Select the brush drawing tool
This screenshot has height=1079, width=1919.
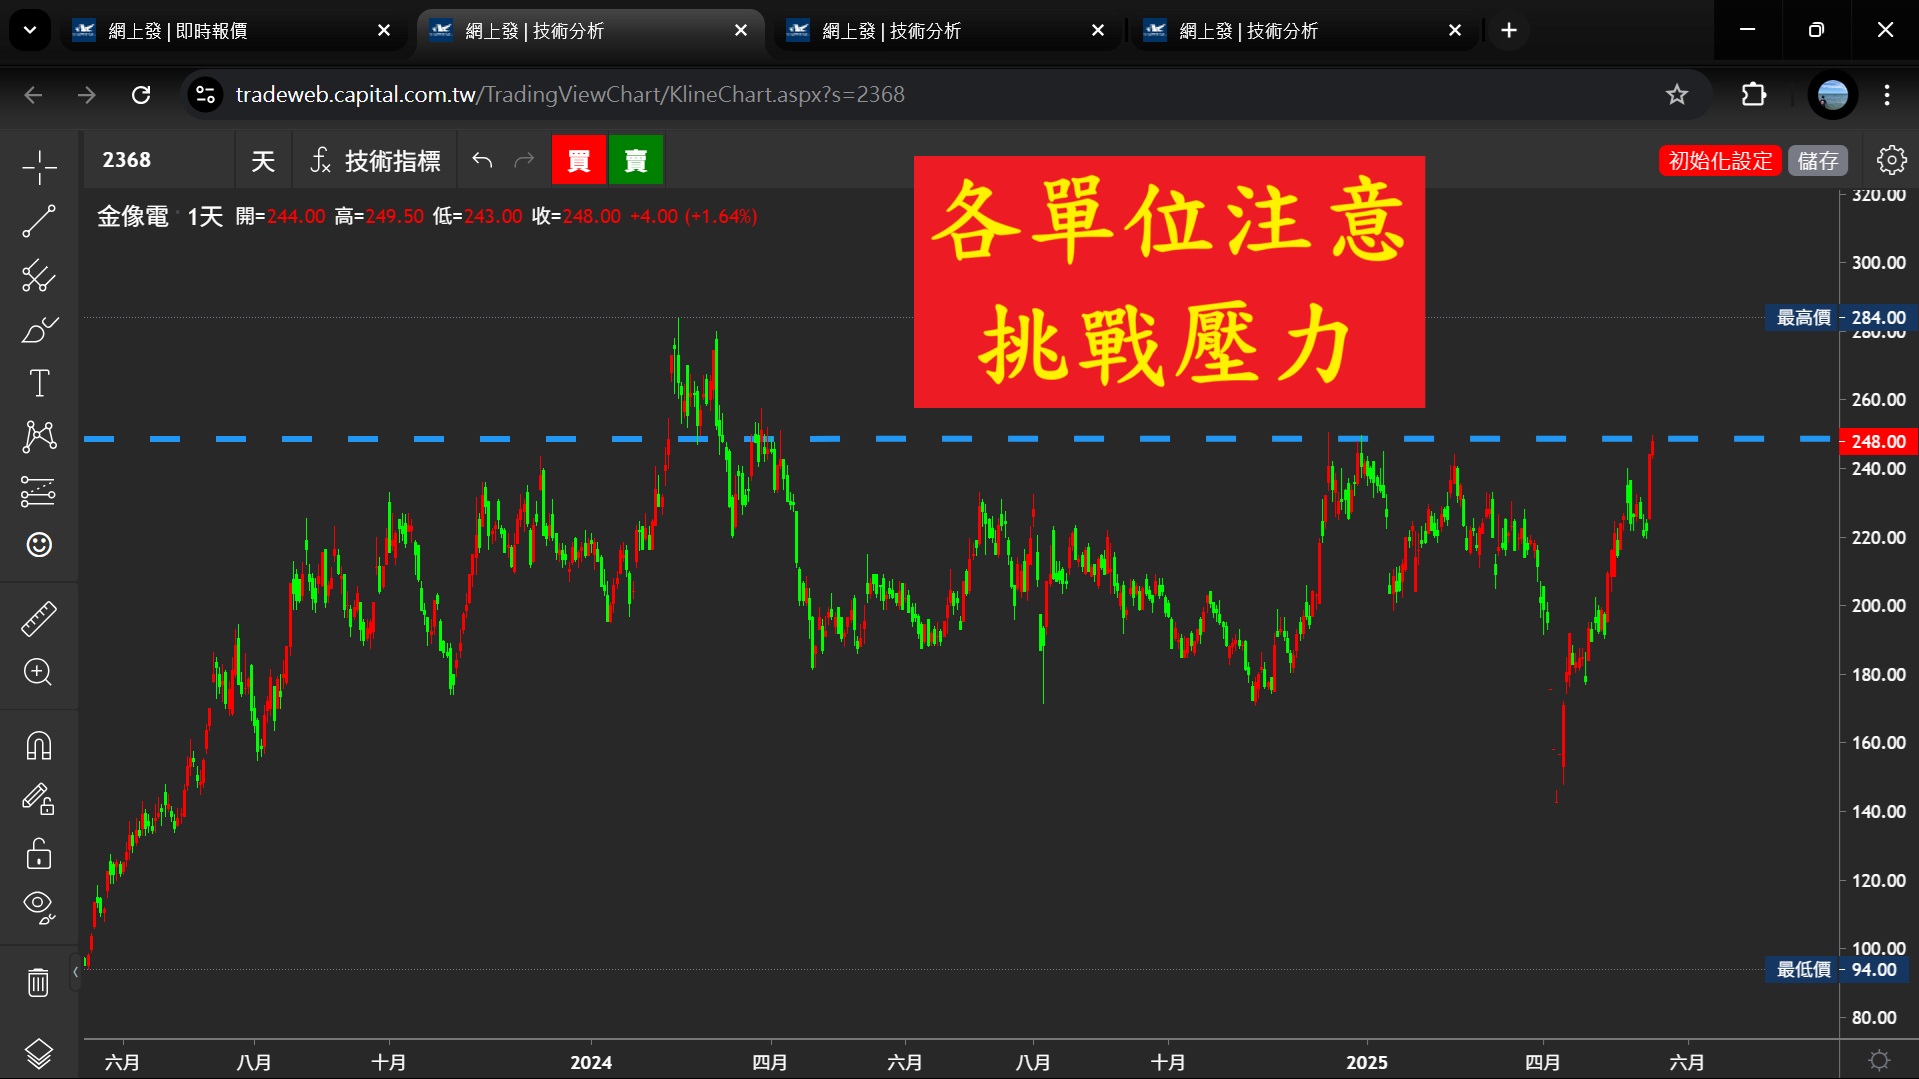coord(39,329)
